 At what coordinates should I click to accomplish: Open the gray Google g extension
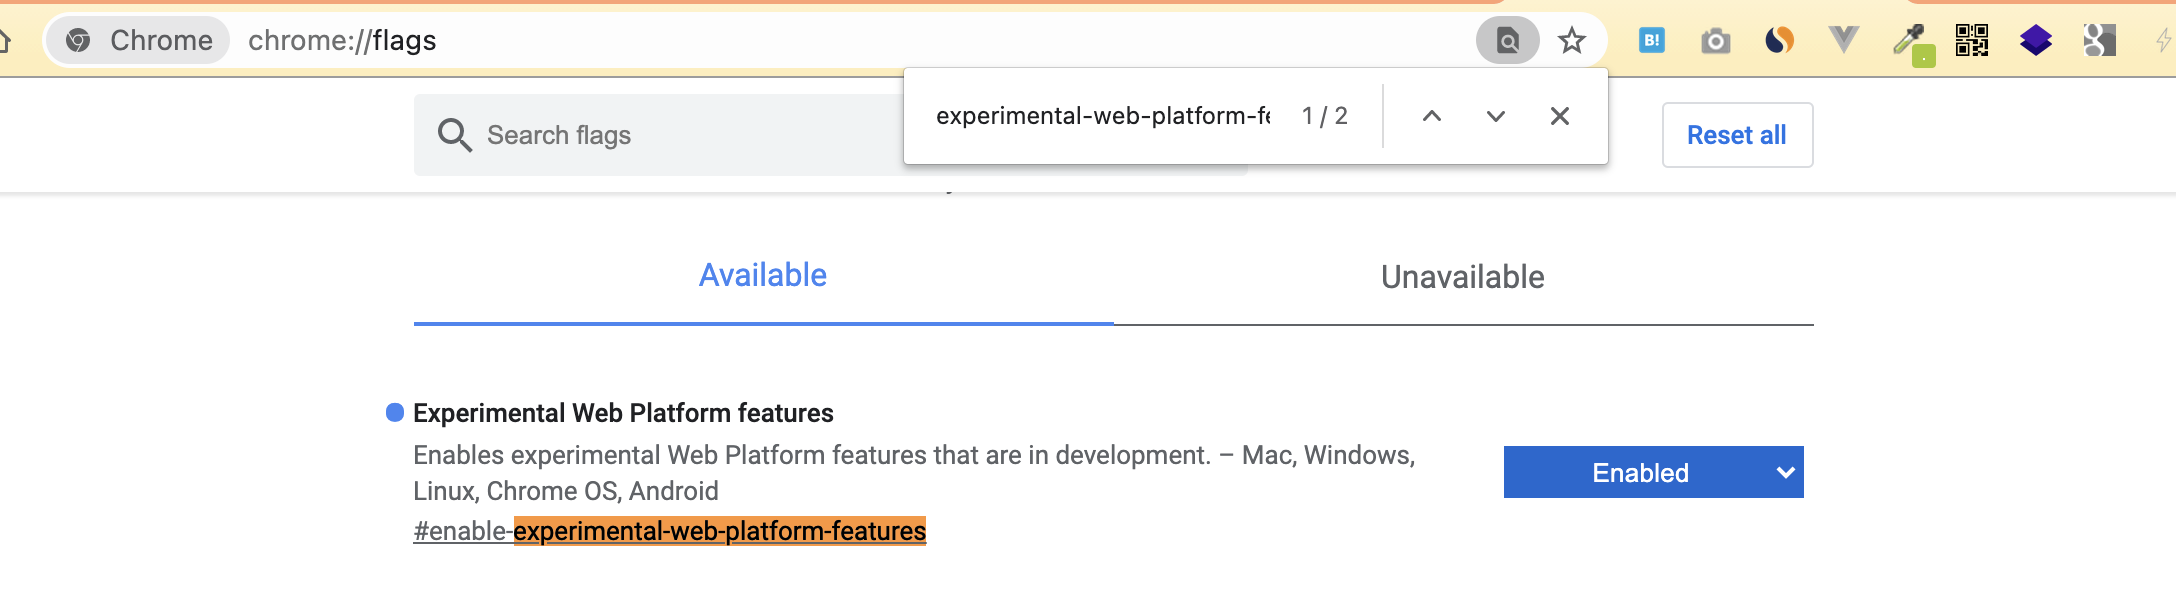click(2099, 41)
